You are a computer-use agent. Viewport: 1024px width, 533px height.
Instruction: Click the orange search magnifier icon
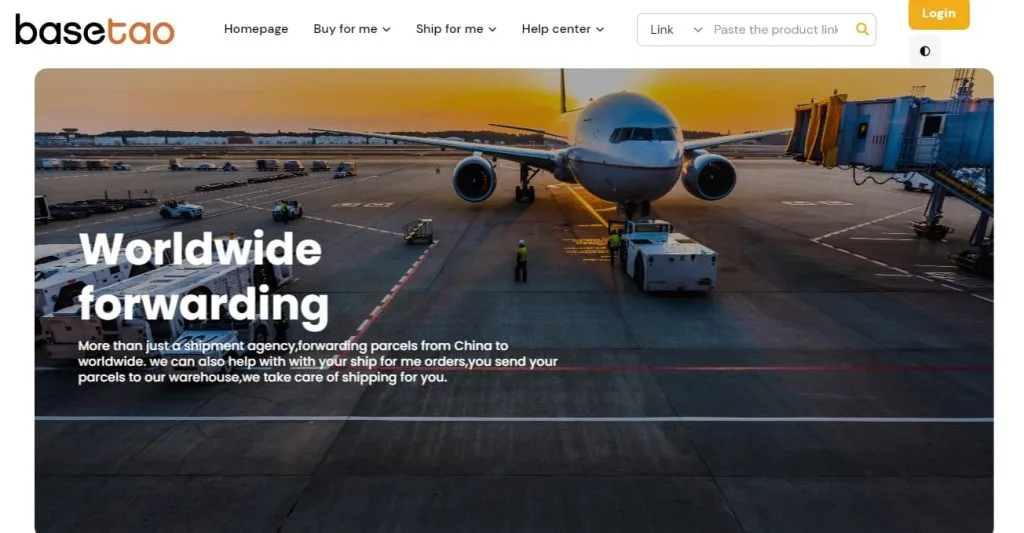[862, 29]
